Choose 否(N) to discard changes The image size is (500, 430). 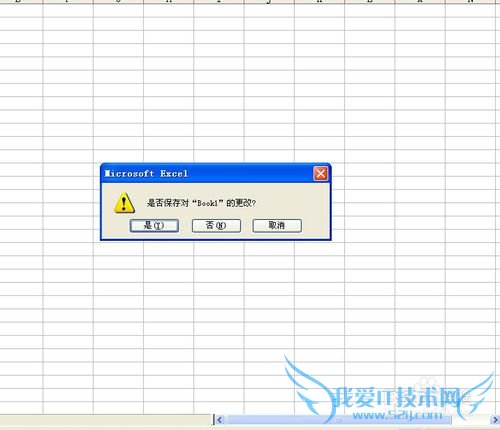[x=216, y=226]
